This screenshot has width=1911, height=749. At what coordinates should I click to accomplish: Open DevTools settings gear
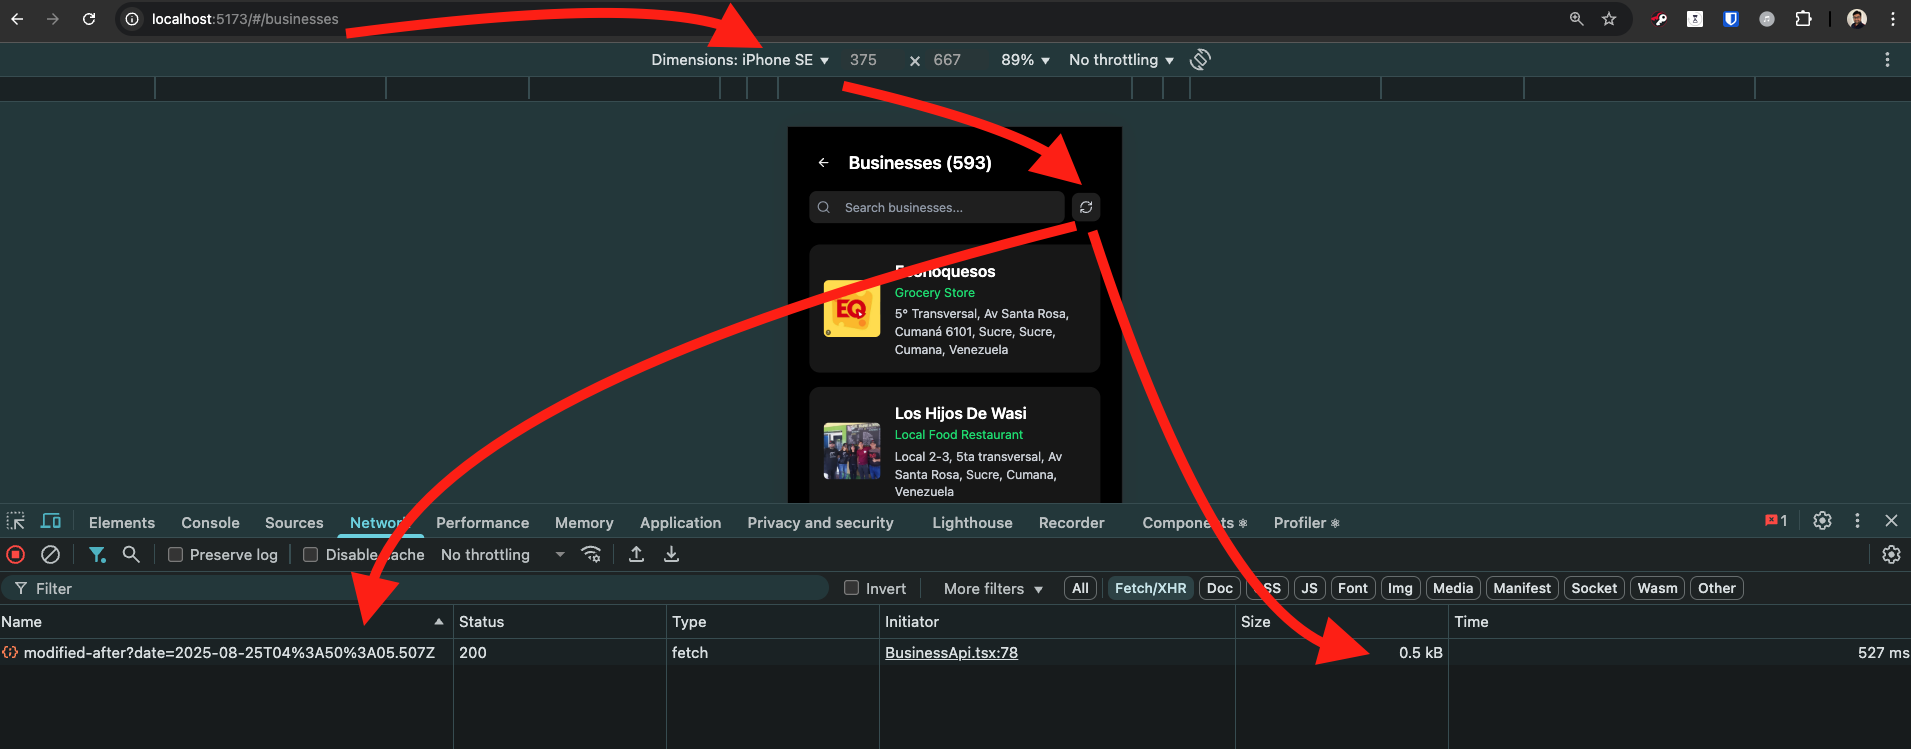(x=1822, y=521)
